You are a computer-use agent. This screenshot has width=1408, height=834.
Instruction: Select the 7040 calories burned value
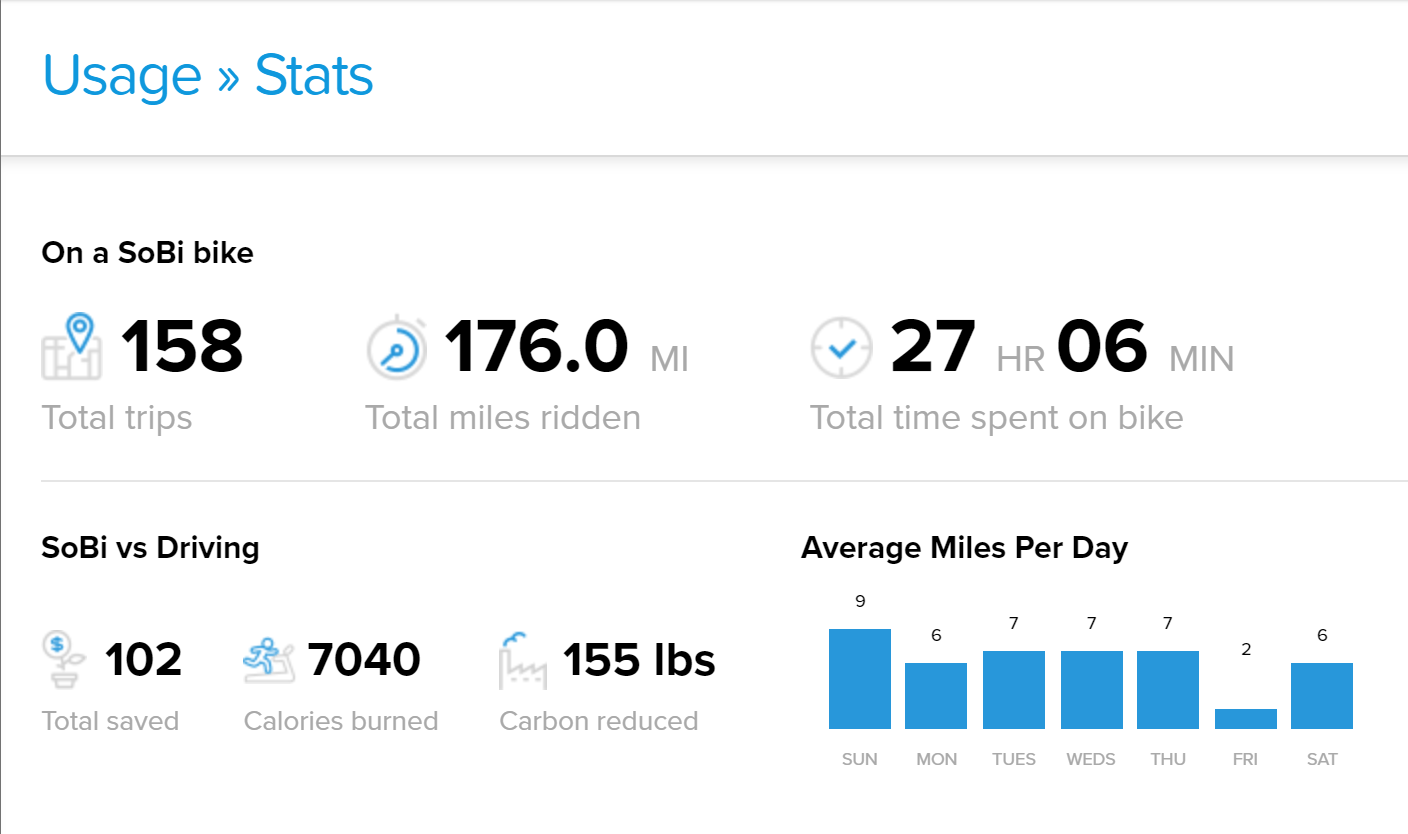[364, 660]
